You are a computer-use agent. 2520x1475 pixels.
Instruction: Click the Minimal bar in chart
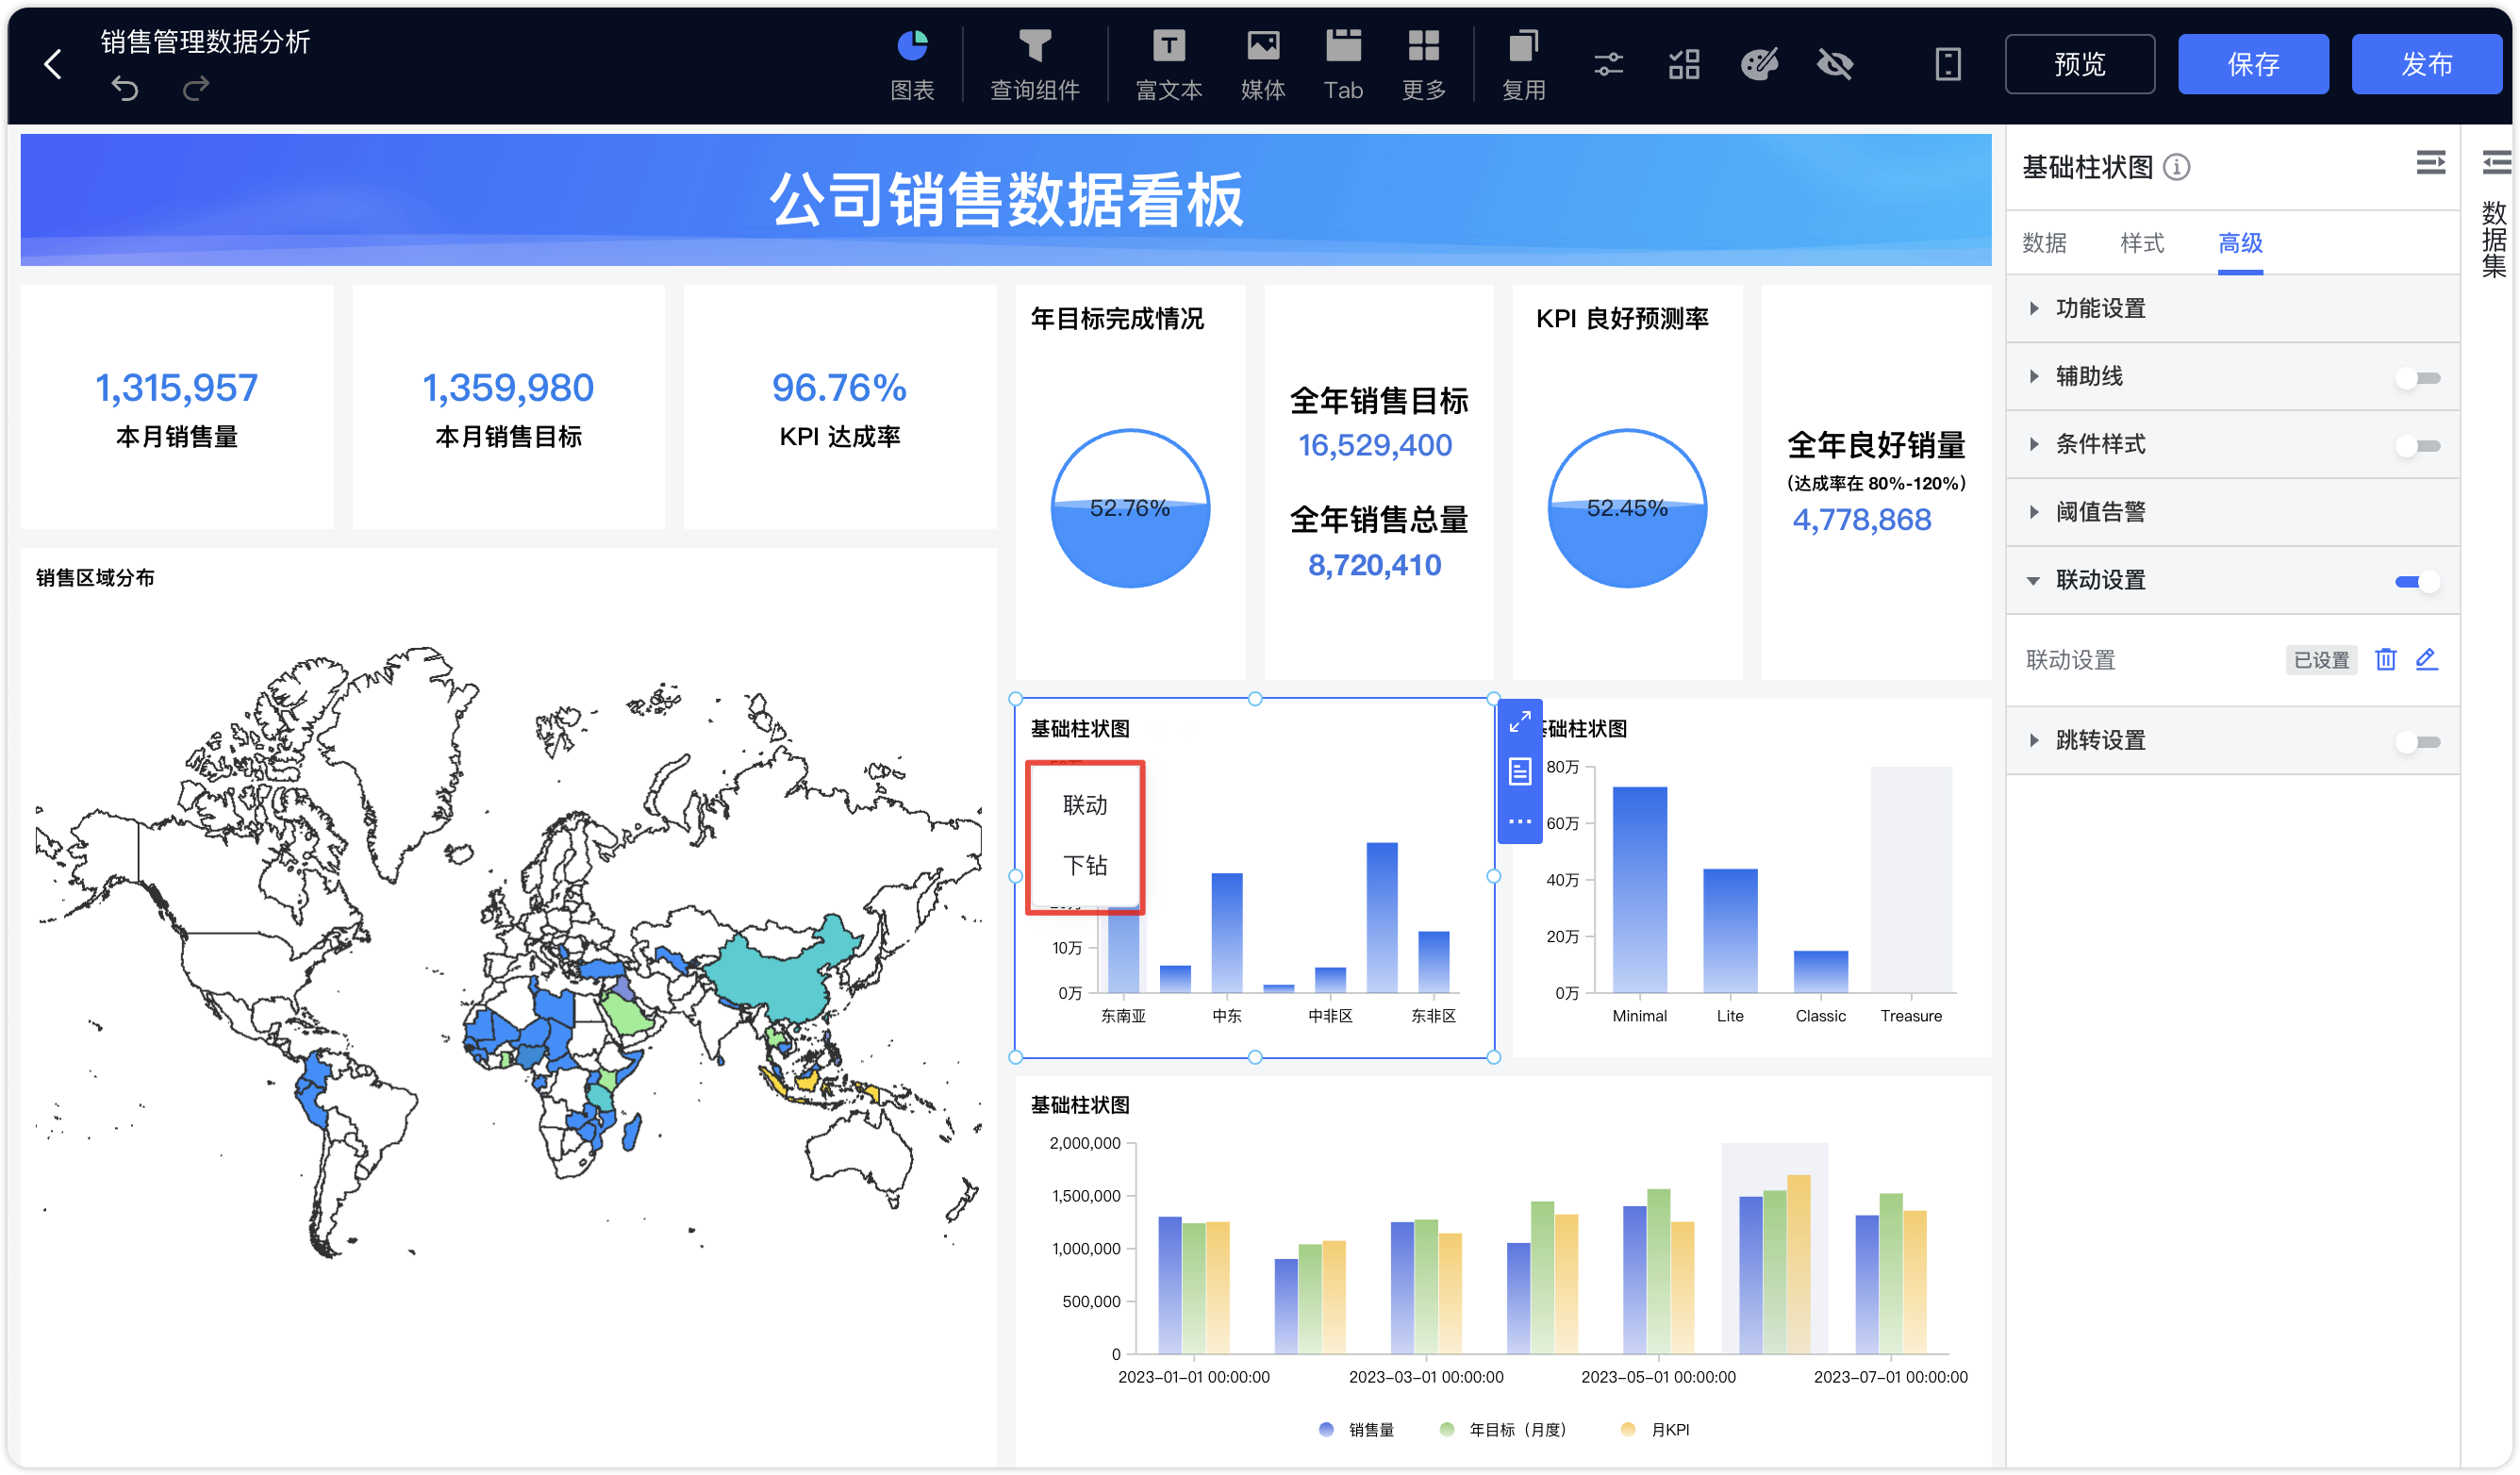click(1639, 890)
